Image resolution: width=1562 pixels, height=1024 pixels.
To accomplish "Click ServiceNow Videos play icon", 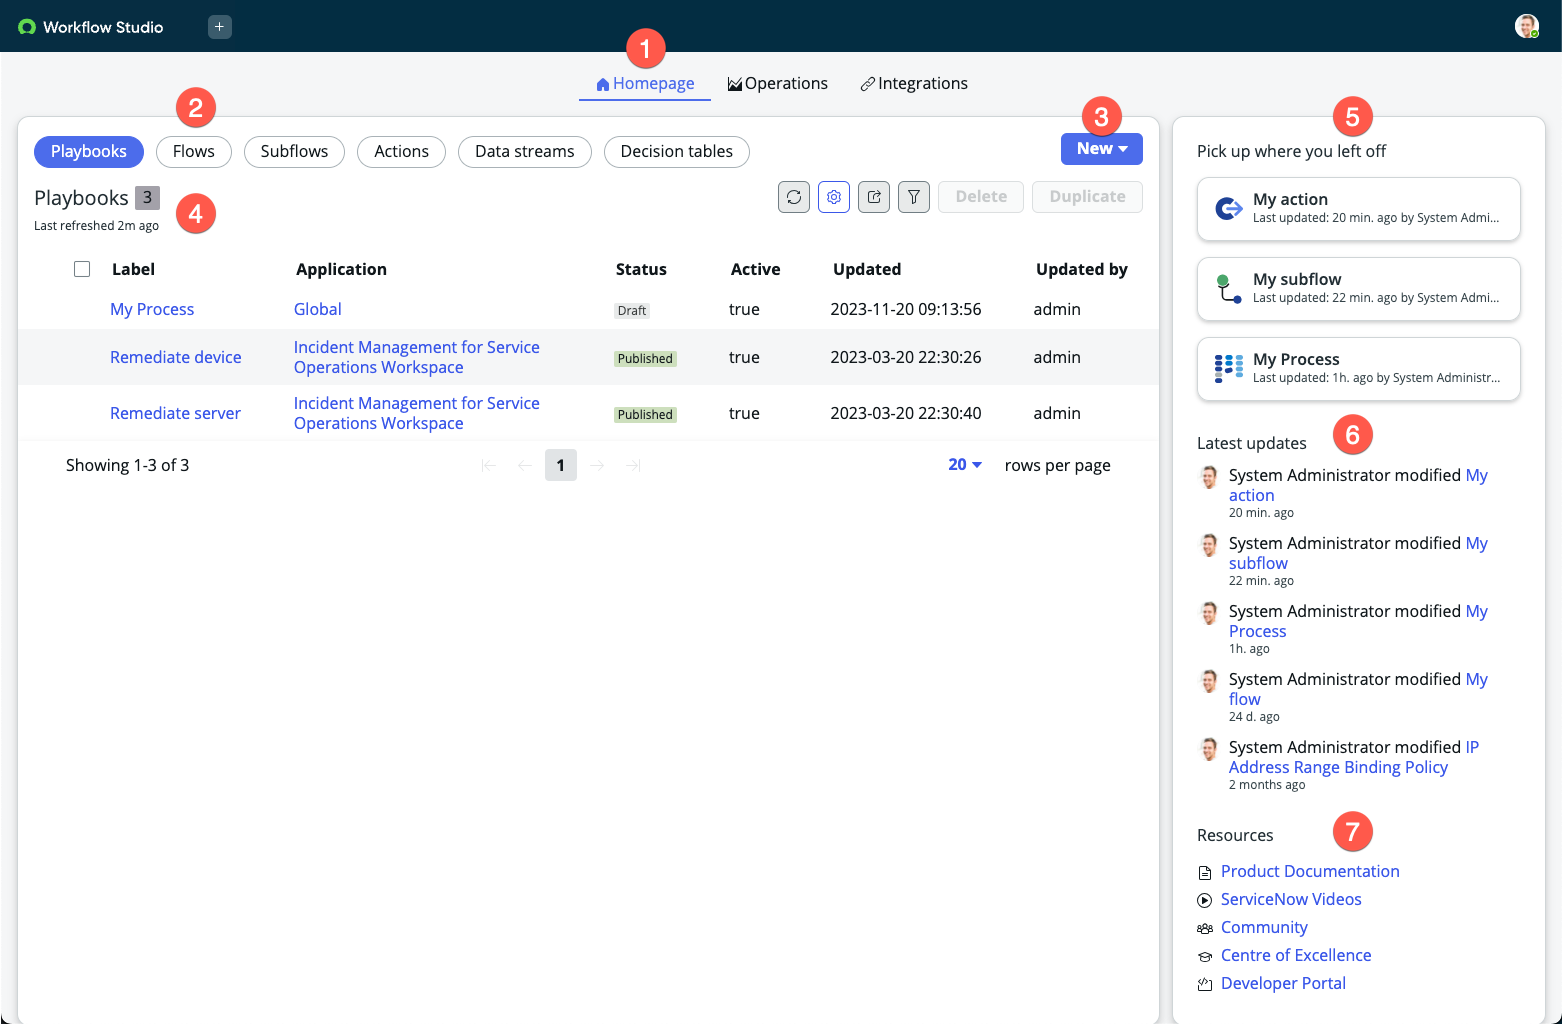I will click(1205, 901).
